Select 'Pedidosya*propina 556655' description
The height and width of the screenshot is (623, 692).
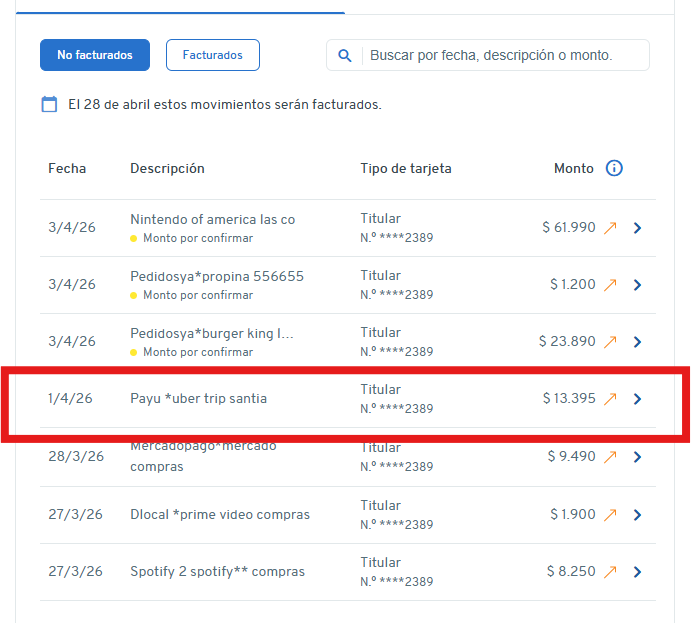pyautogui.click(x=217, y=276)
